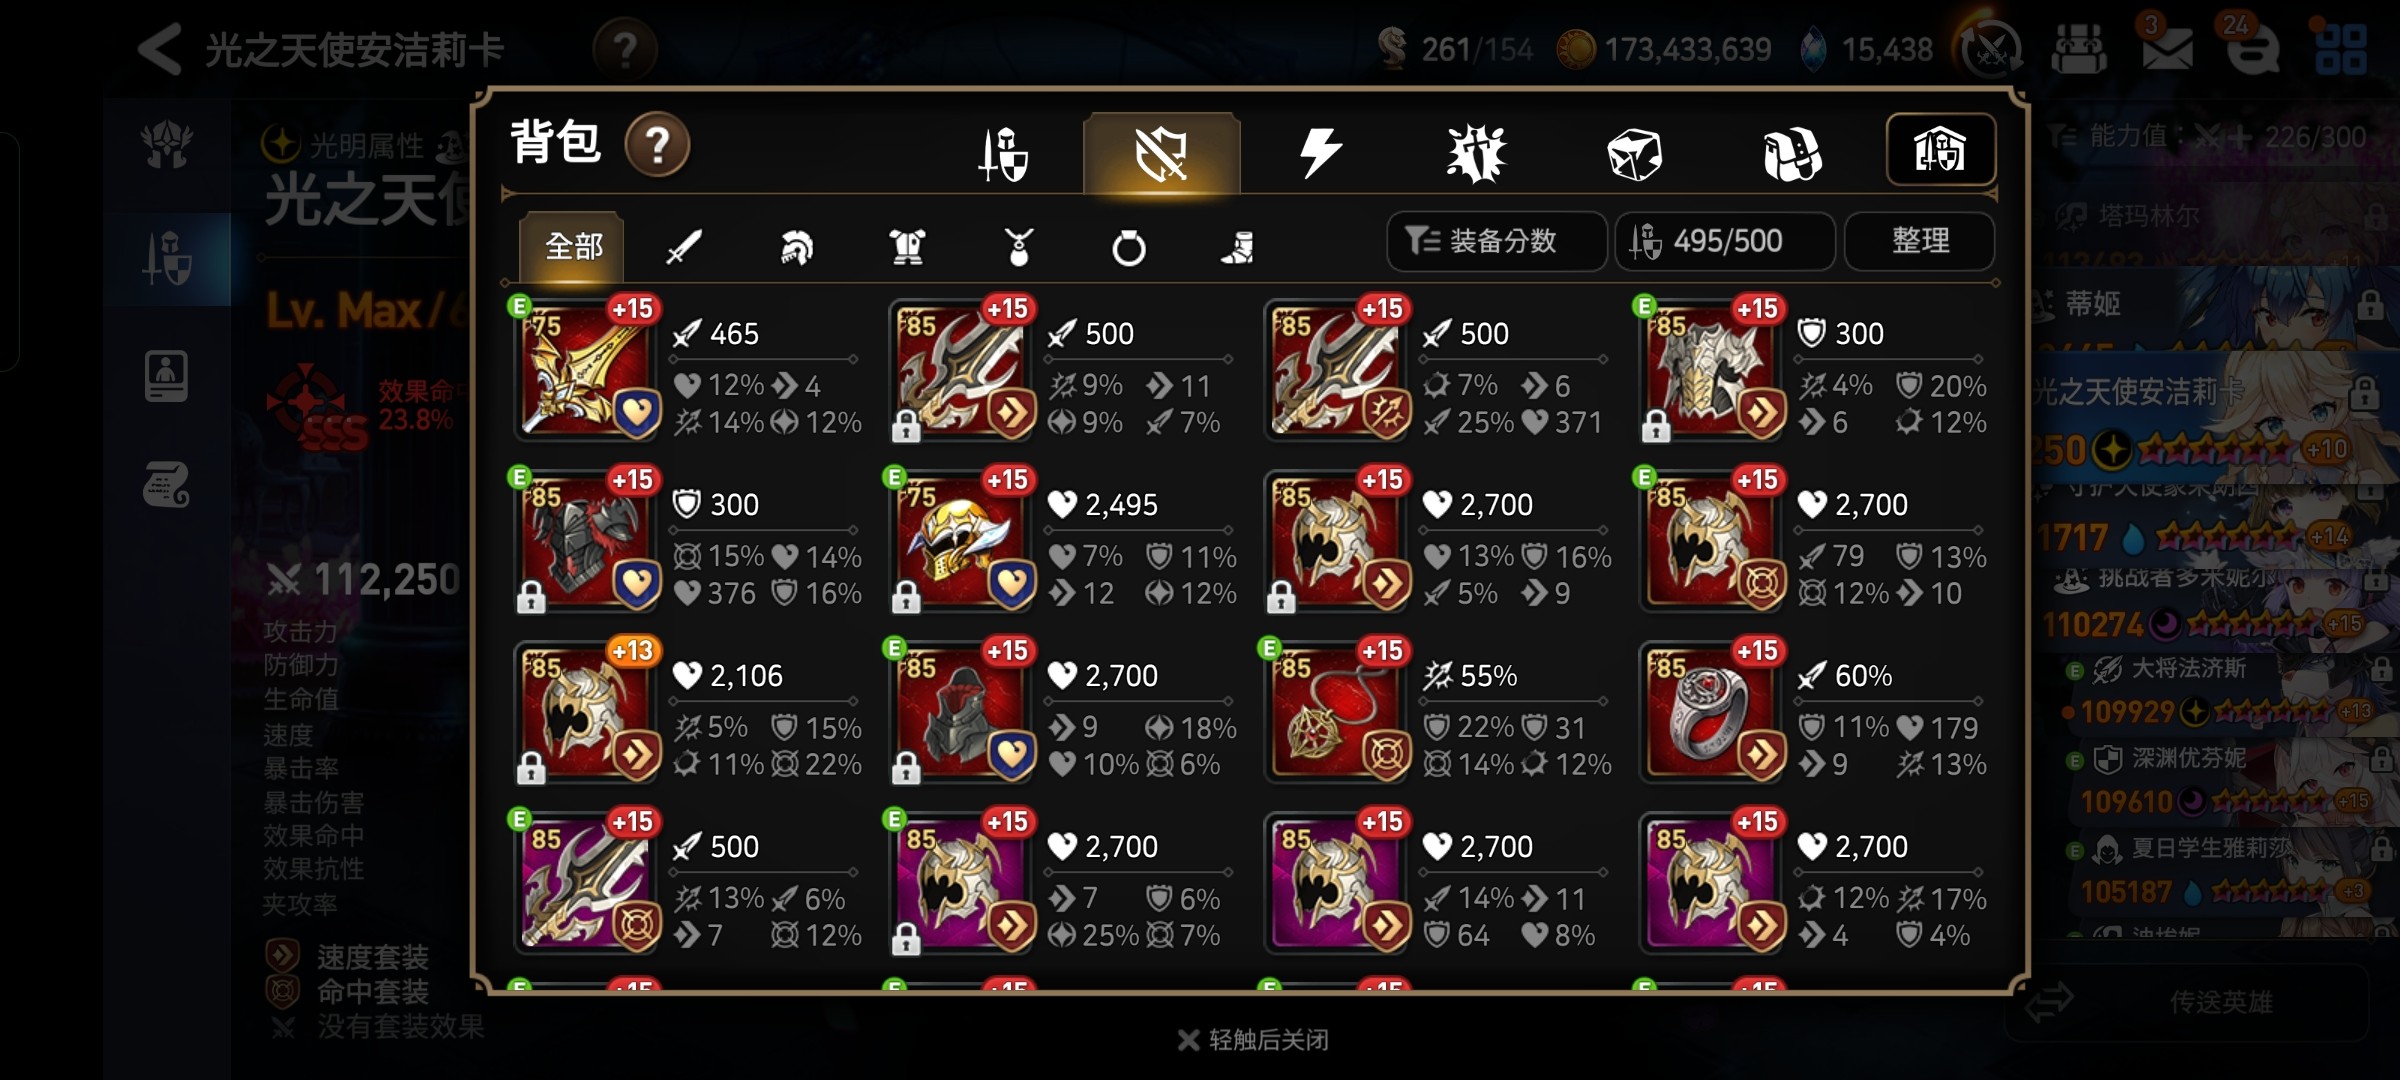Open the 装备分数 sort dropdown
This screenshot has width=2400, height=1080.
pyautogui.click(x=1496, y=241)
